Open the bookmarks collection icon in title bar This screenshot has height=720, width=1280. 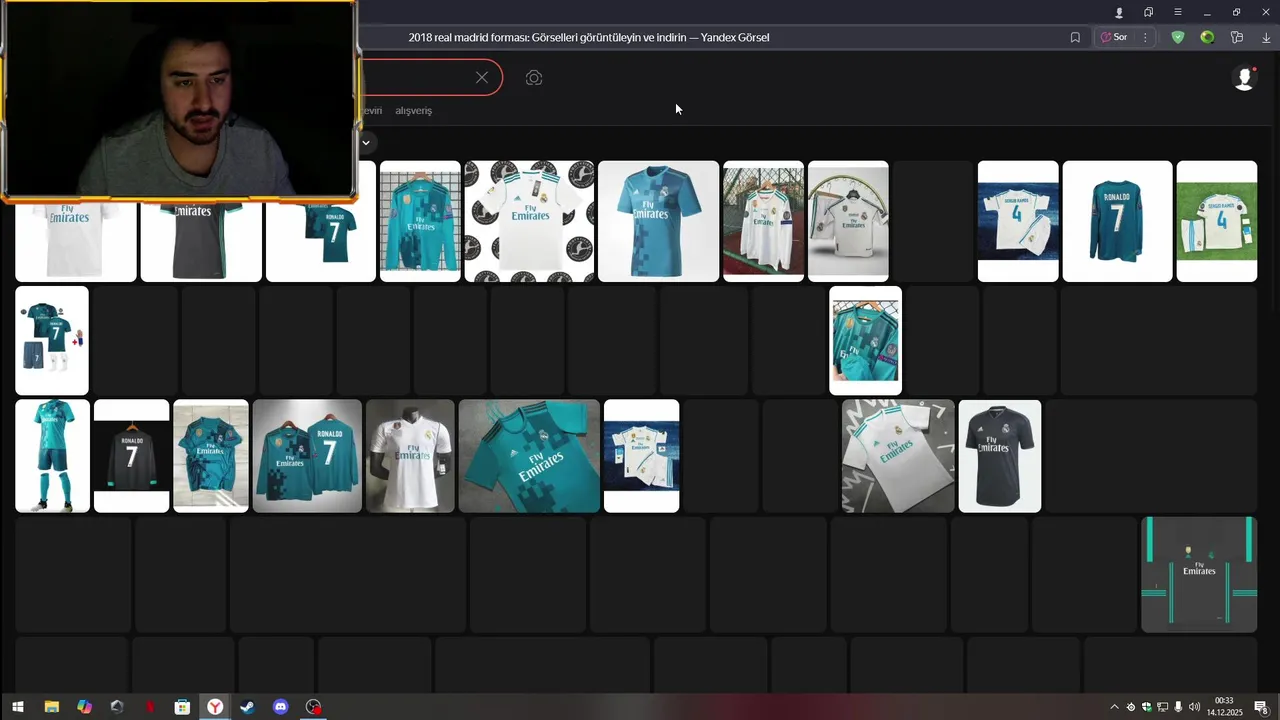[x=1148, y=12]
